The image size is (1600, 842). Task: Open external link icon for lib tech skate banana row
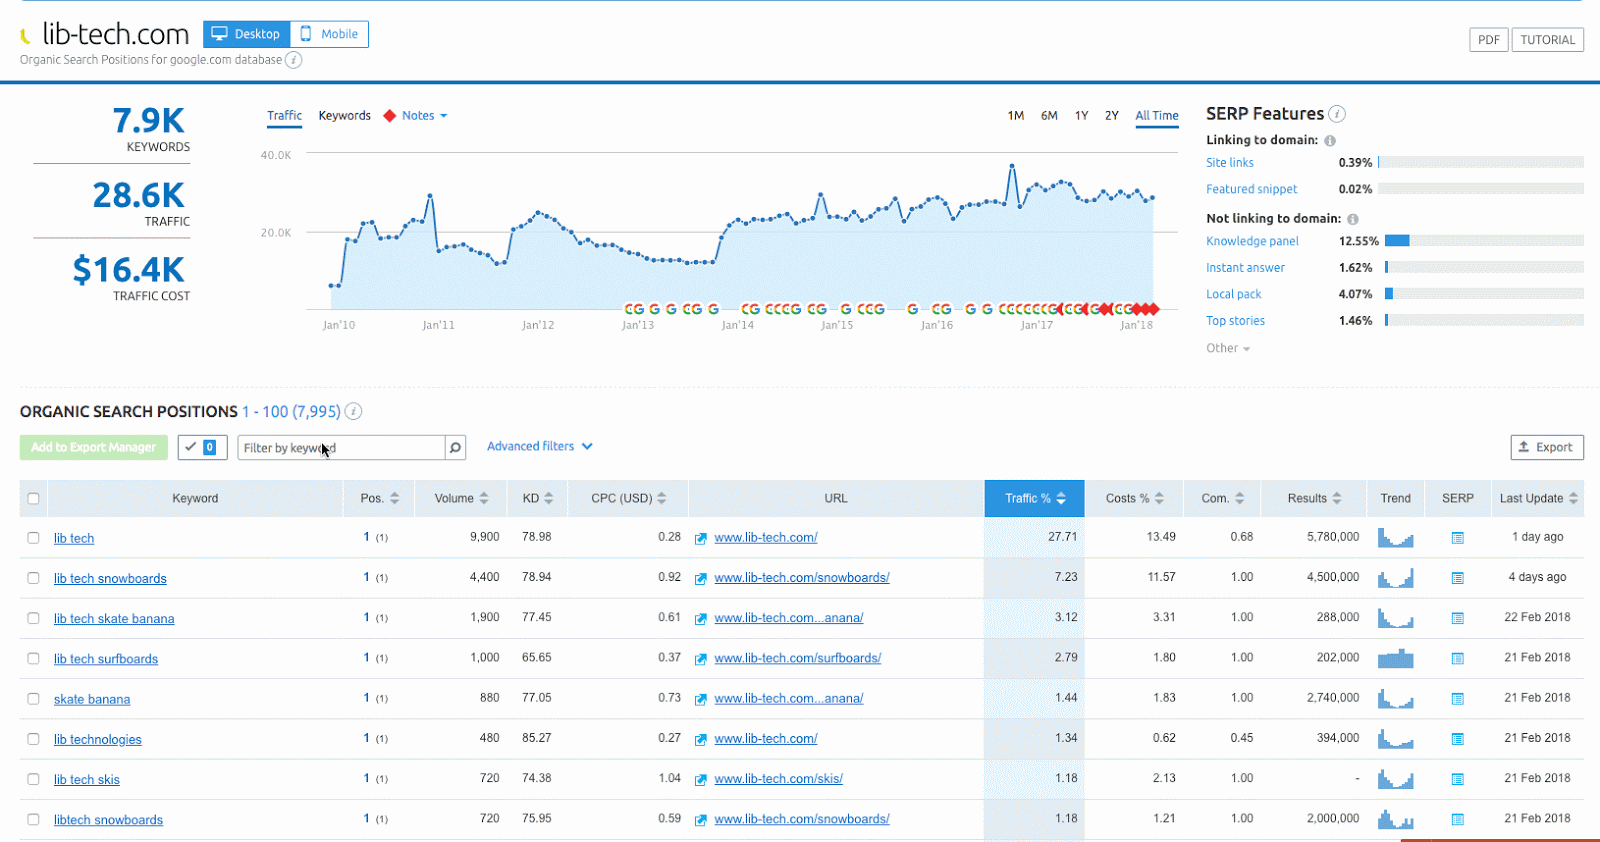[701, 618]
